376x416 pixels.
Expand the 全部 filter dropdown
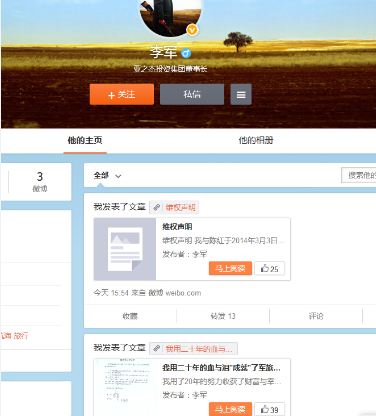click(x=107, y=176)
